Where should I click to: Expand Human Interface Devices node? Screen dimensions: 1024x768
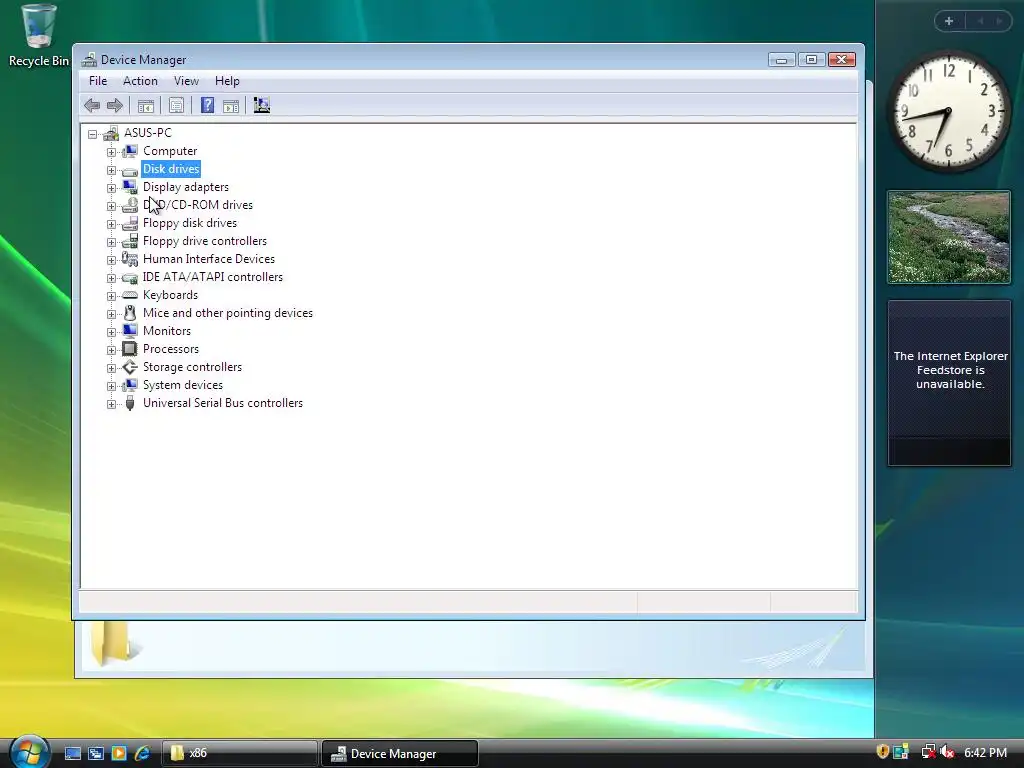(x=112, y=260)
